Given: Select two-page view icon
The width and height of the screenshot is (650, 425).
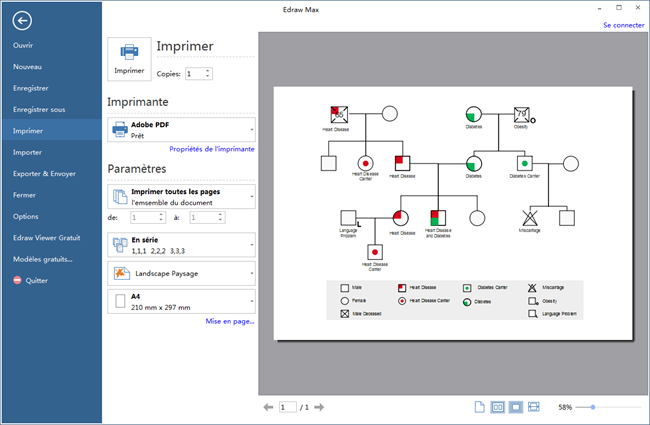Looking at the screenshot, I should click(x=497, y=407).
